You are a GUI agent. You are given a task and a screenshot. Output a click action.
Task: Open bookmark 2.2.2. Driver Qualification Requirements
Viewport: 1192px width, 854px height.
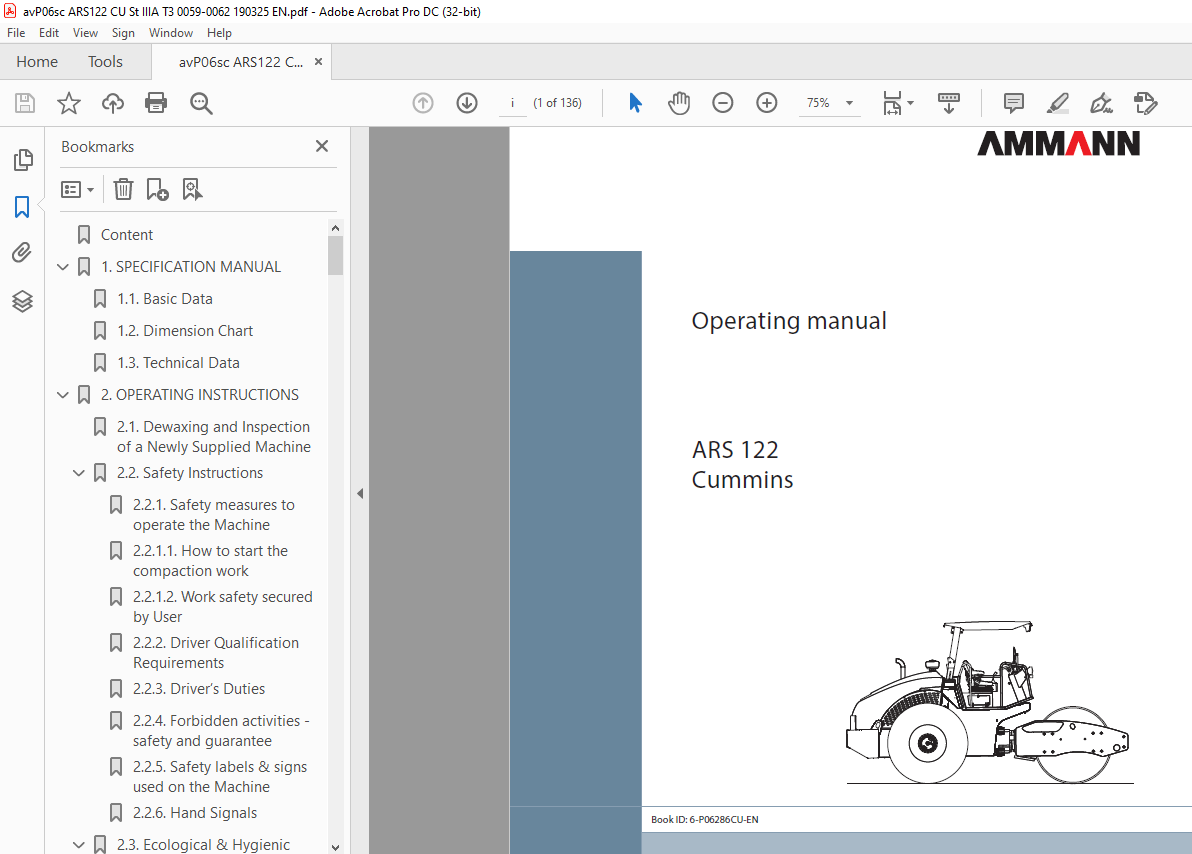click(x=216, y=652)
